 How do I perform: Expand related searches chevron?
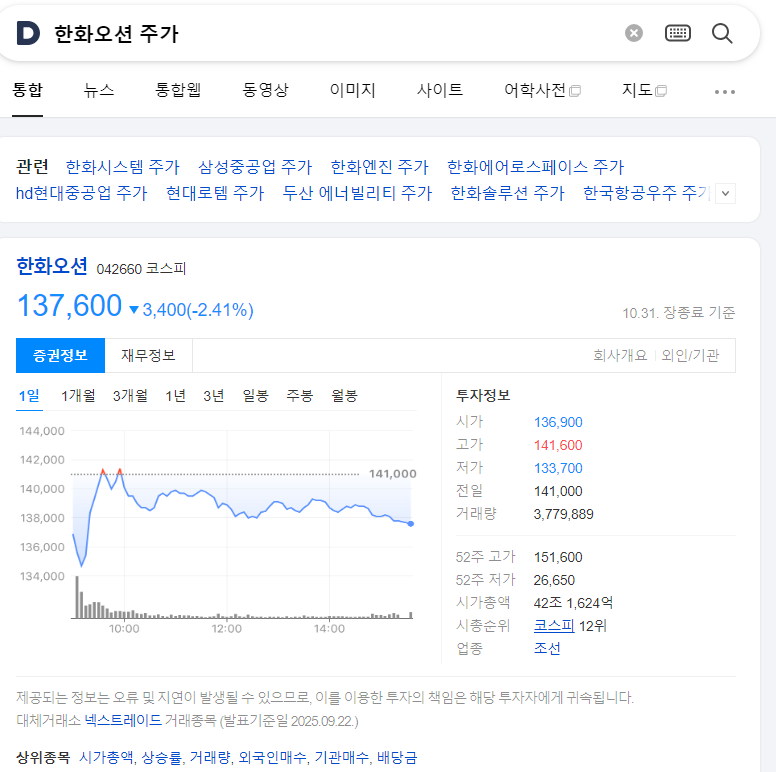click(726, 193)
